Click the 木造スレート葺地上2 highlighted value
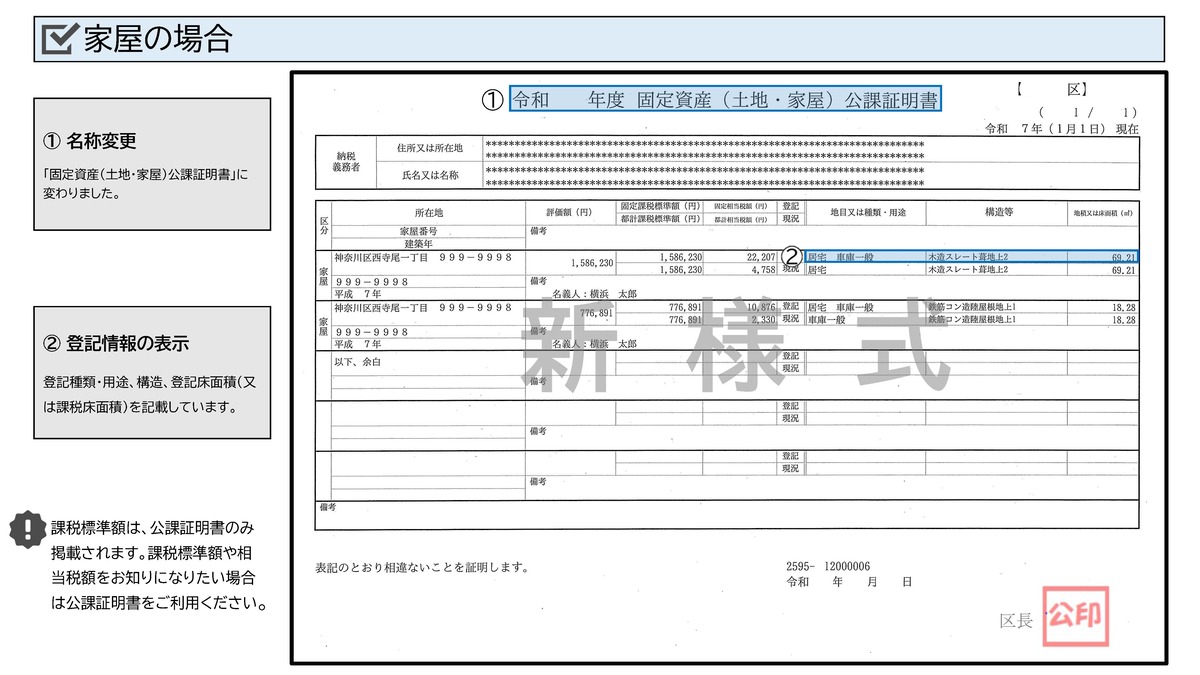 pos(965,256)
